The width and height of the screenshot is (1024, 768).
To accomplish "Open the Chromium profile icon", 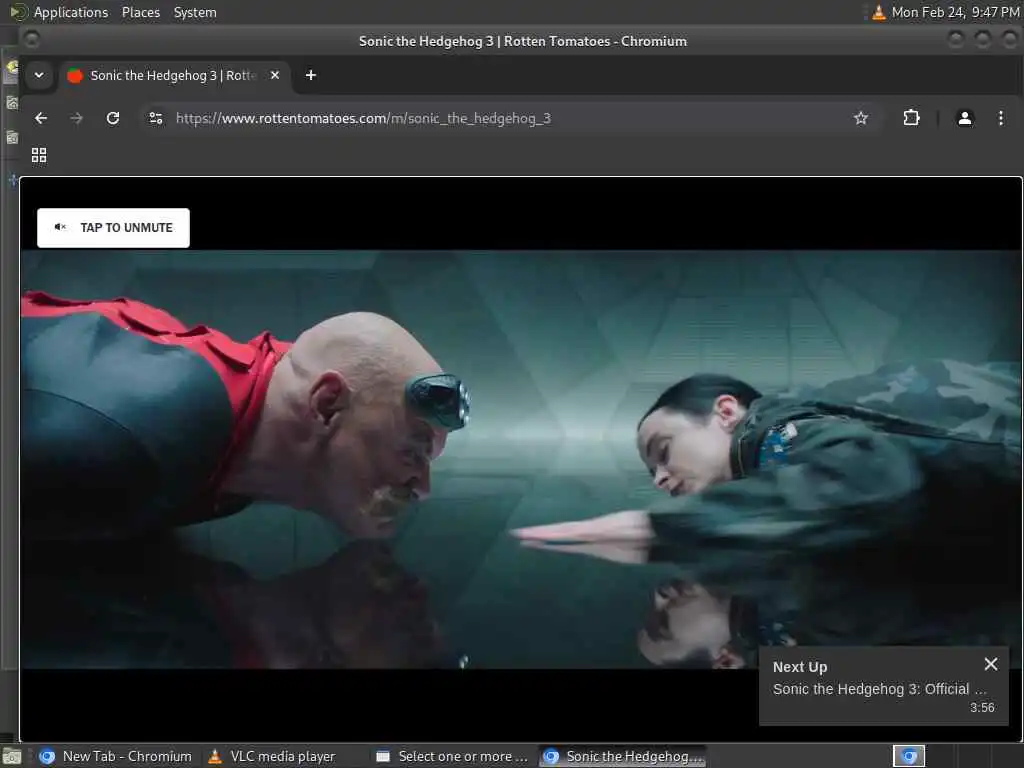I will tap(965, 118).
